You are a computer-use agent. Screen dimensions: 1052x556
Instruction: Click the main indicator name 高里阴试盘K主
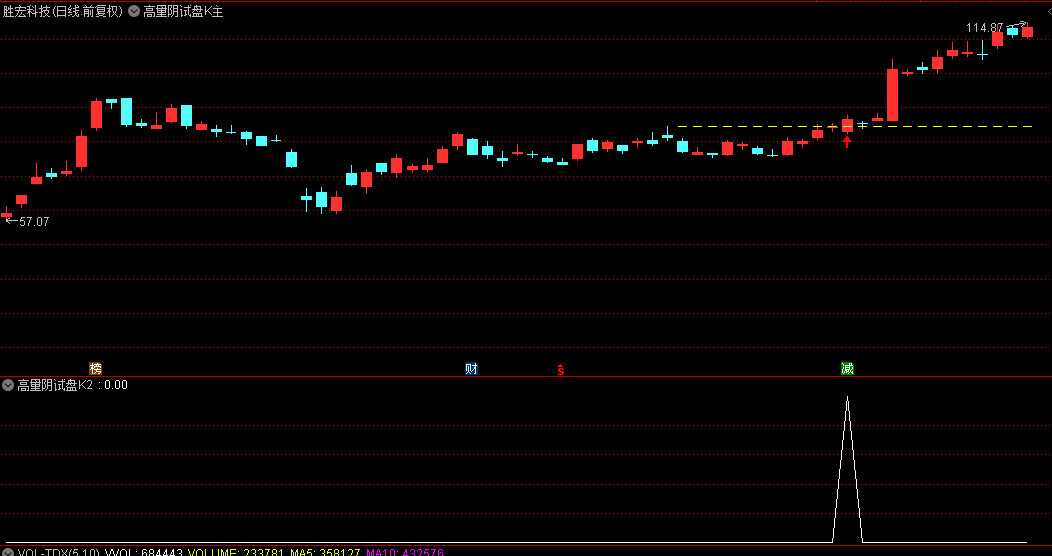tap(183, 11)
